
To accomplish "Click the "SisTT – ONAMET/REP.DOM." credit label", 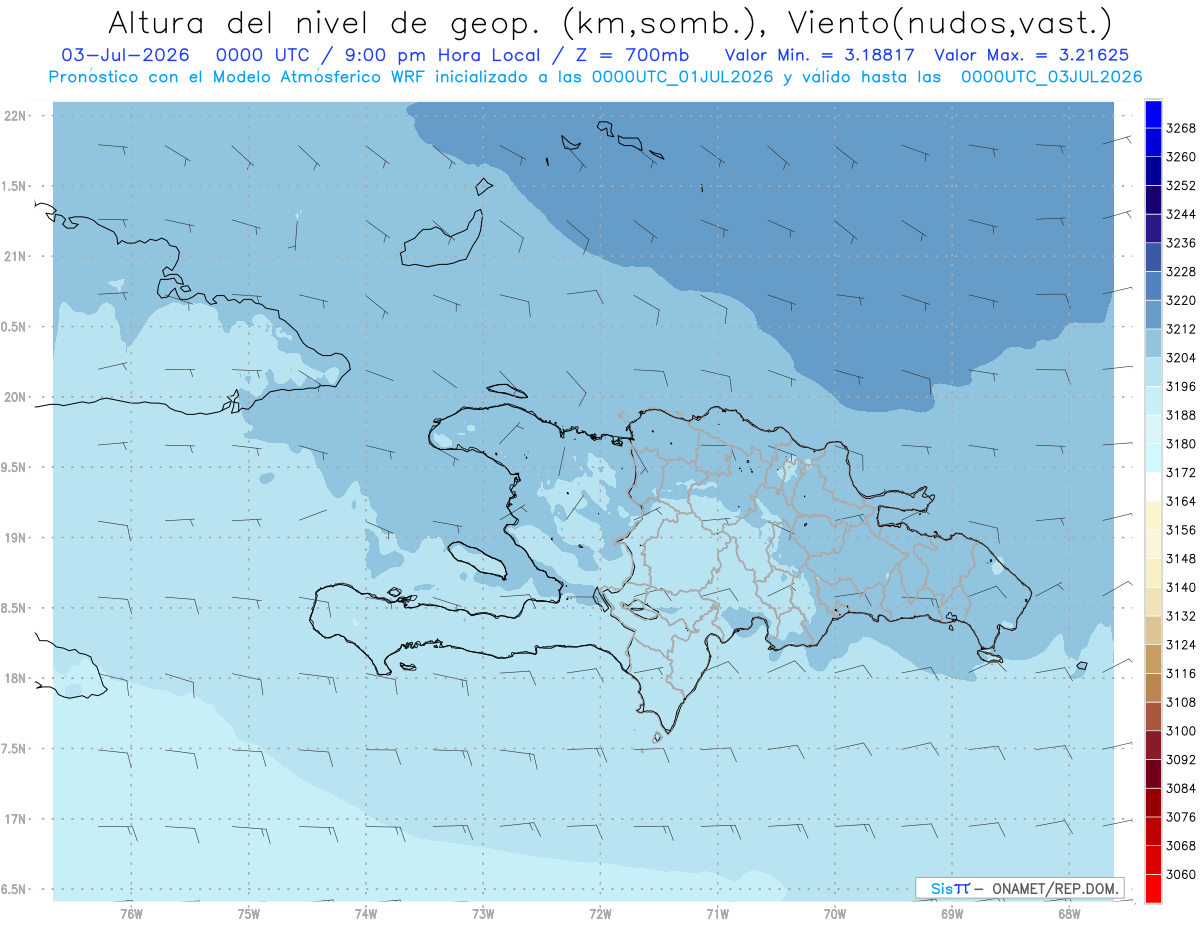I will 1019,887.
